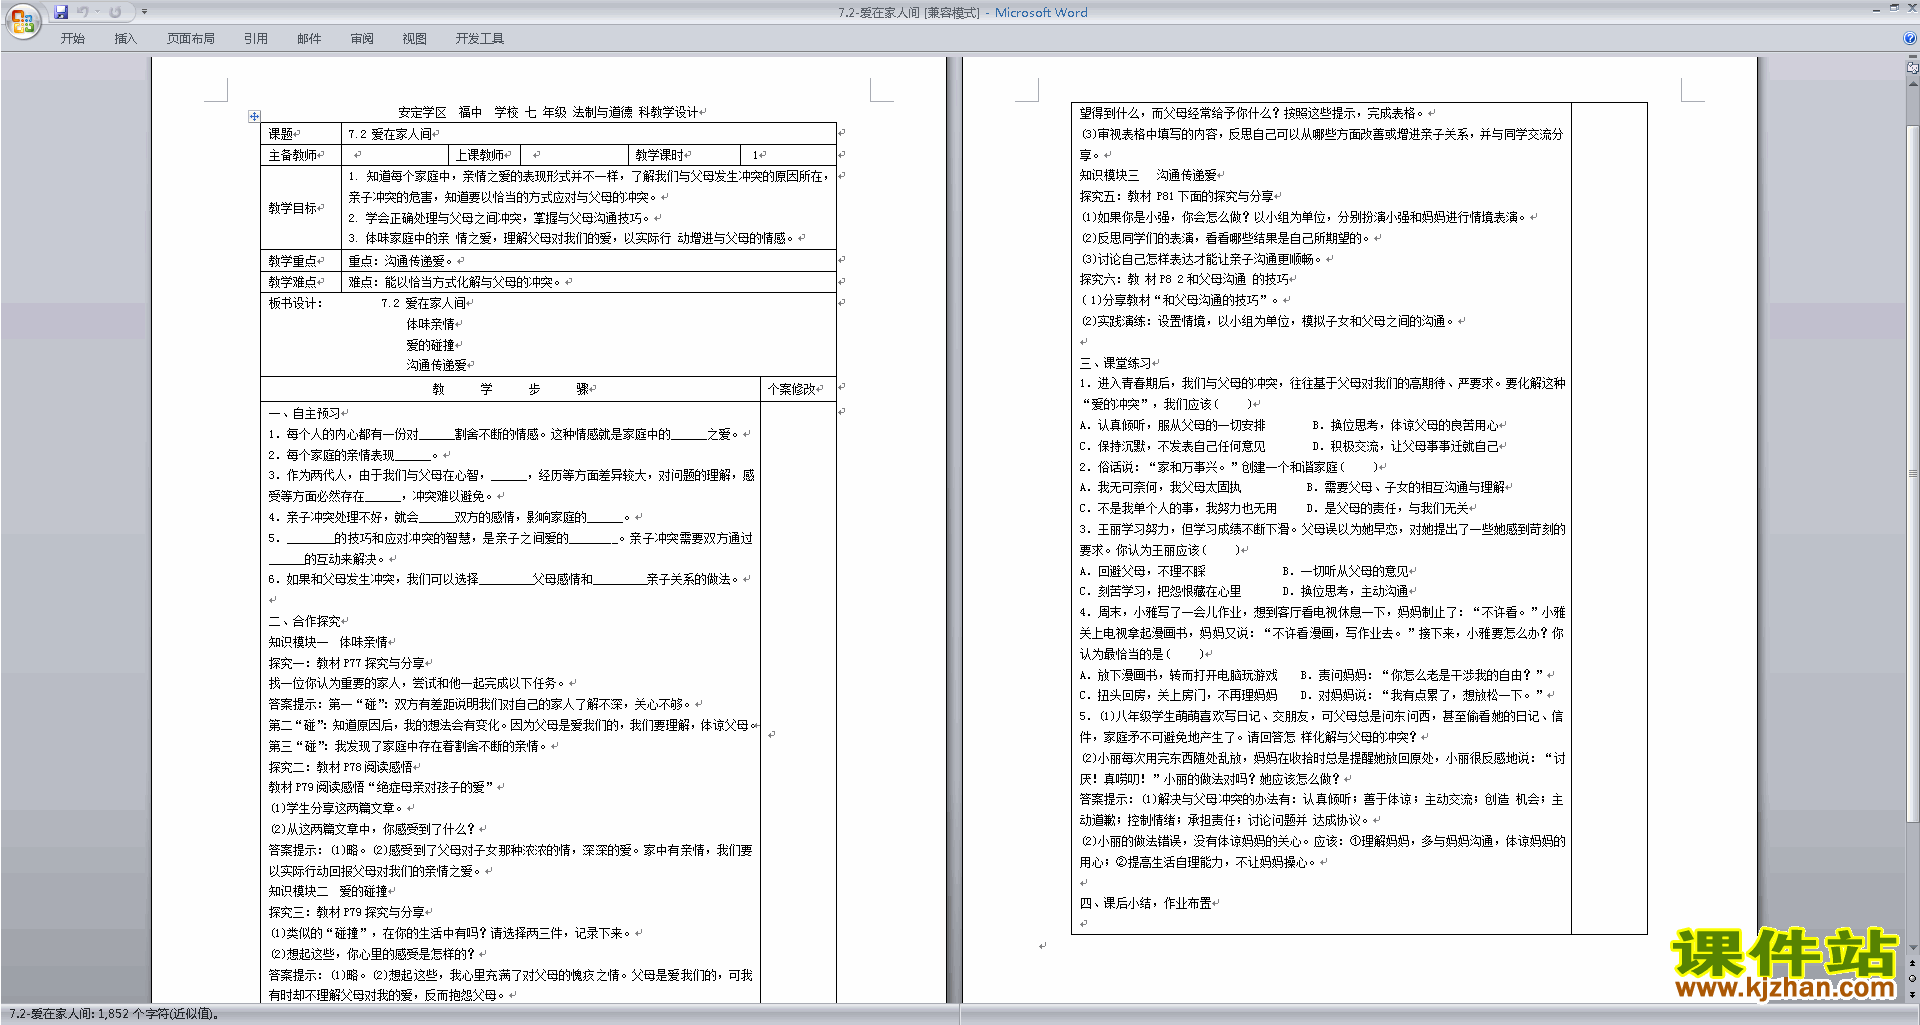Toggle the ruler icon above the scrollbar
The height and width of the screenshot is (1025, 1920).
[1913, 68]
